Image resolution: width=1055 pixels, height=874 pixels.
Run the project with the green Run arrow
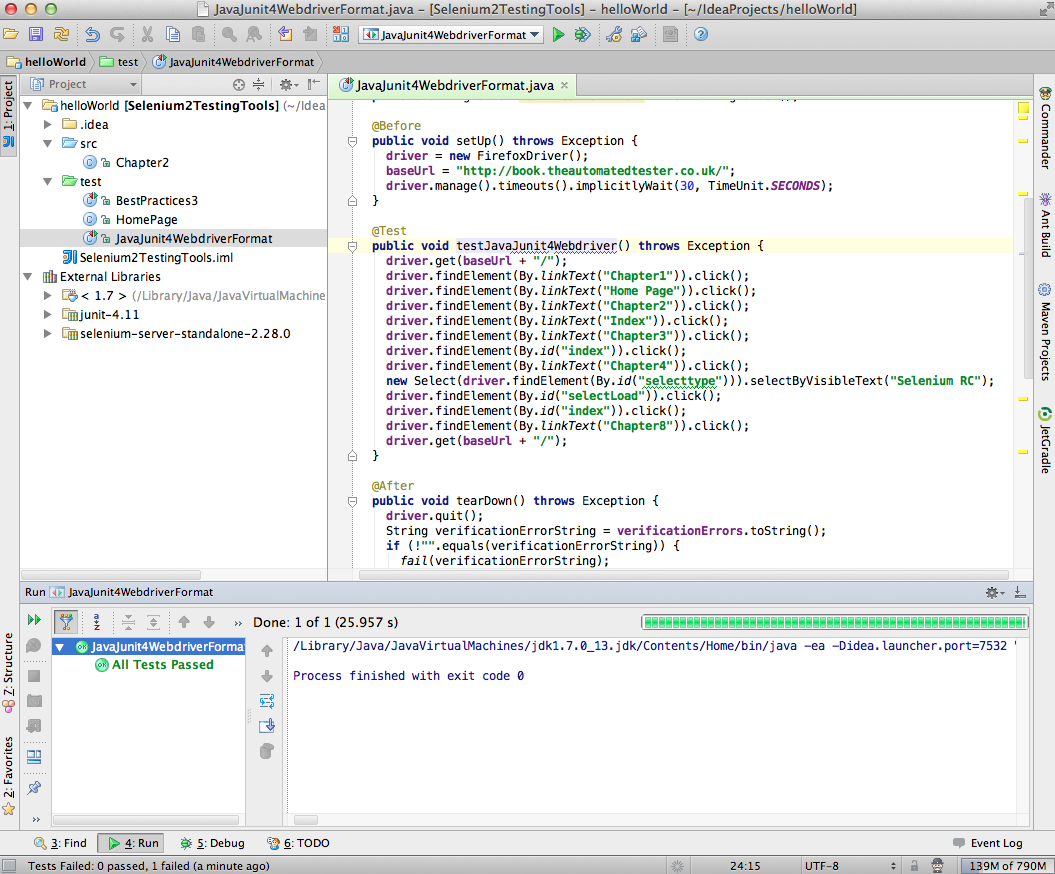pos(559,34)
